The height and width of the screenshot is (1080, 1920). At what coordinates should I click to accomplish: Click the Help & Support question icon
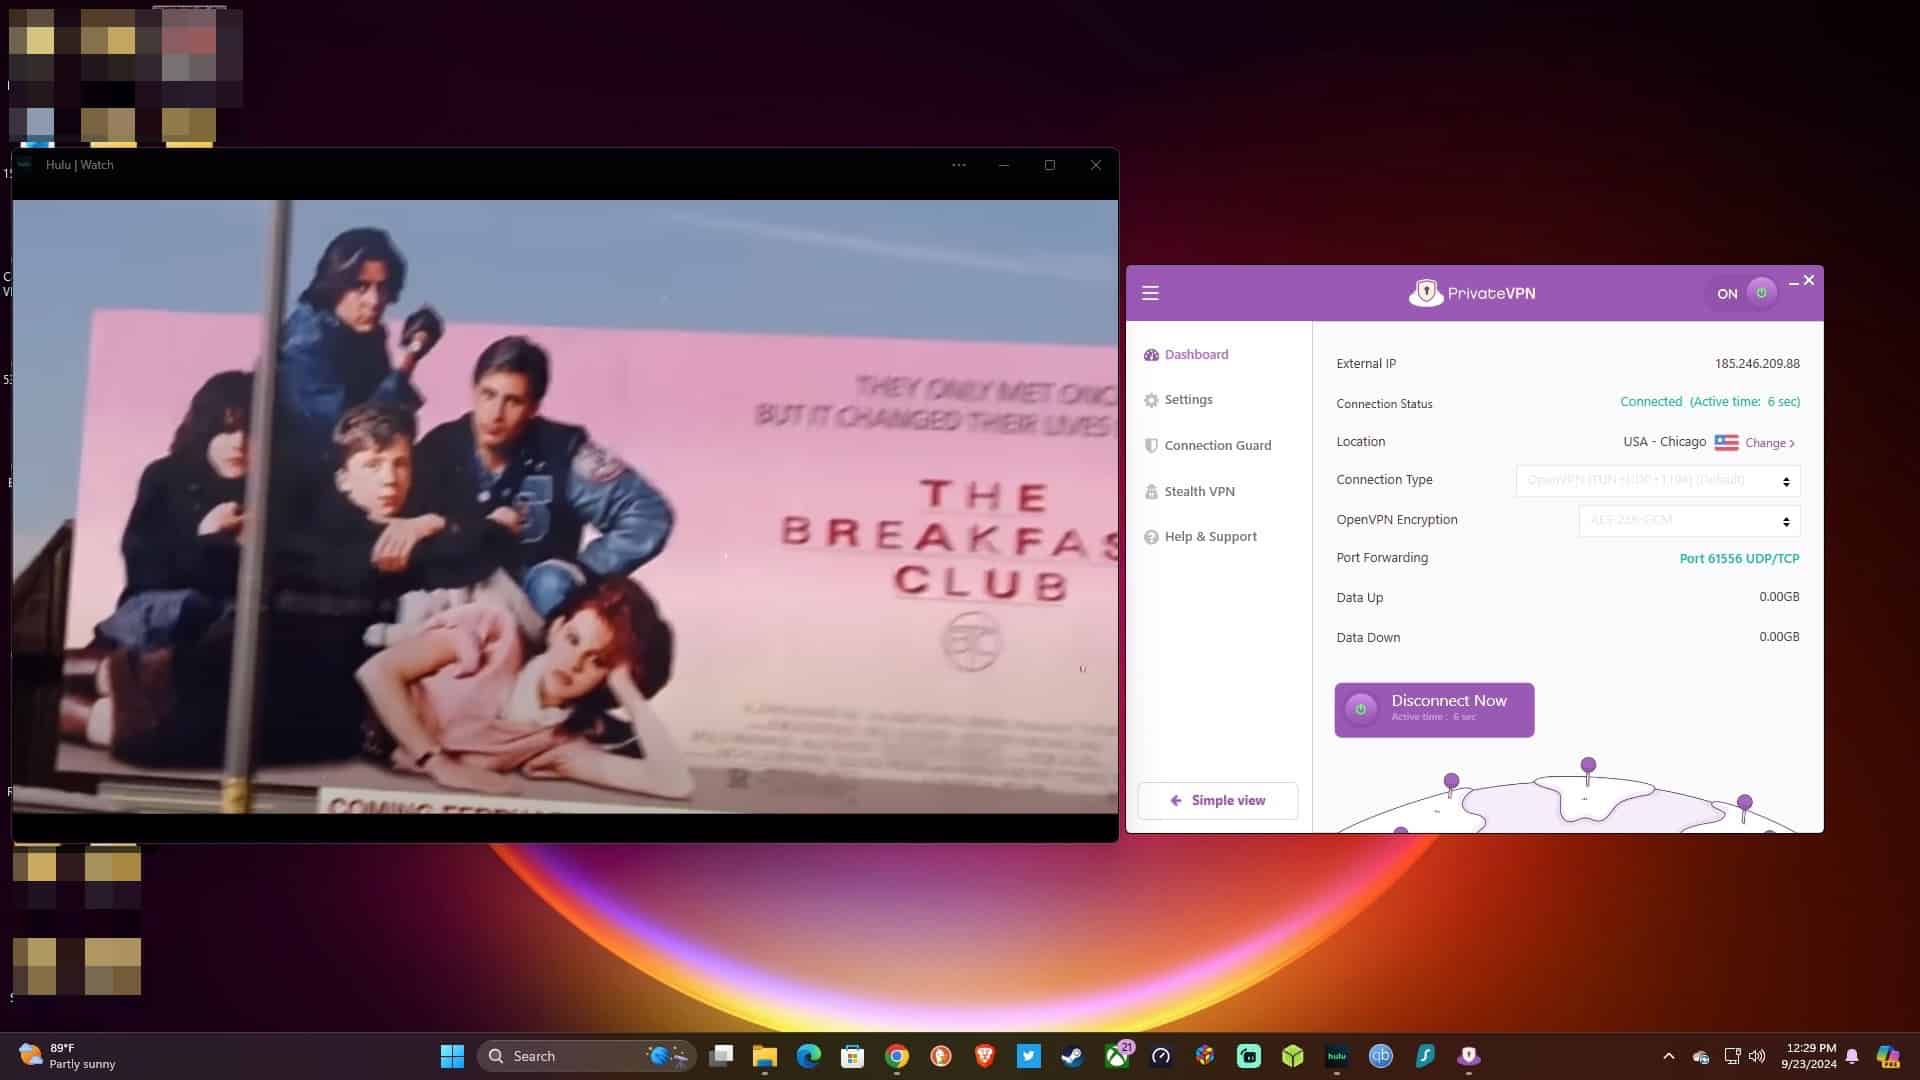(1151, 537)
